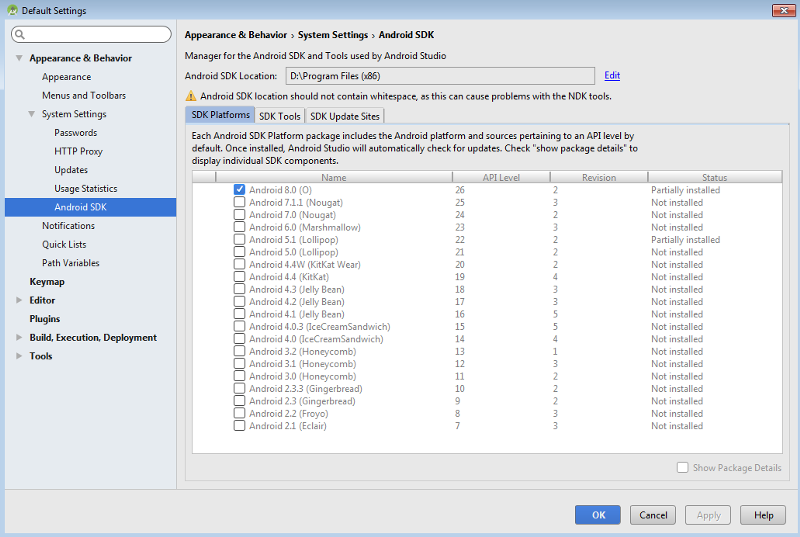The height and width of the screenshot is (537, 800).
Task: Click System Settings in the breadcrumb
Action: 333,35
